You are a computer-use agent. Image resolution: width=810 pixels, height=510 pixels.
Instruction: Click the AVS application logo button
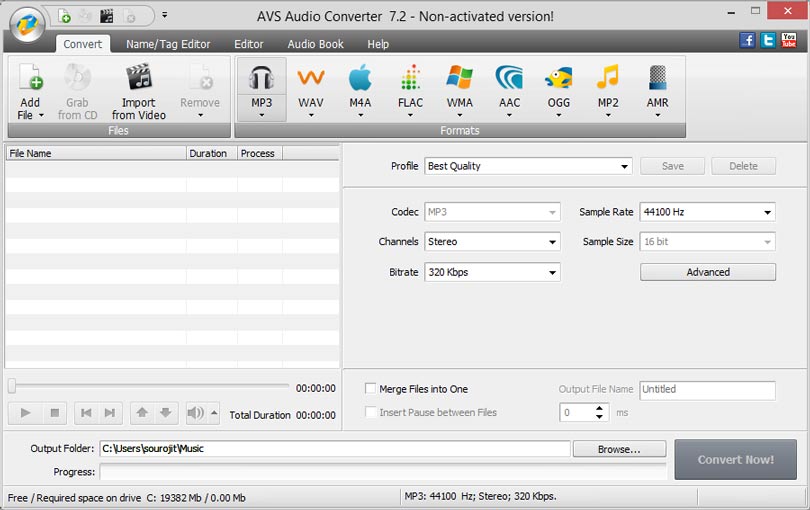(27, 24)
